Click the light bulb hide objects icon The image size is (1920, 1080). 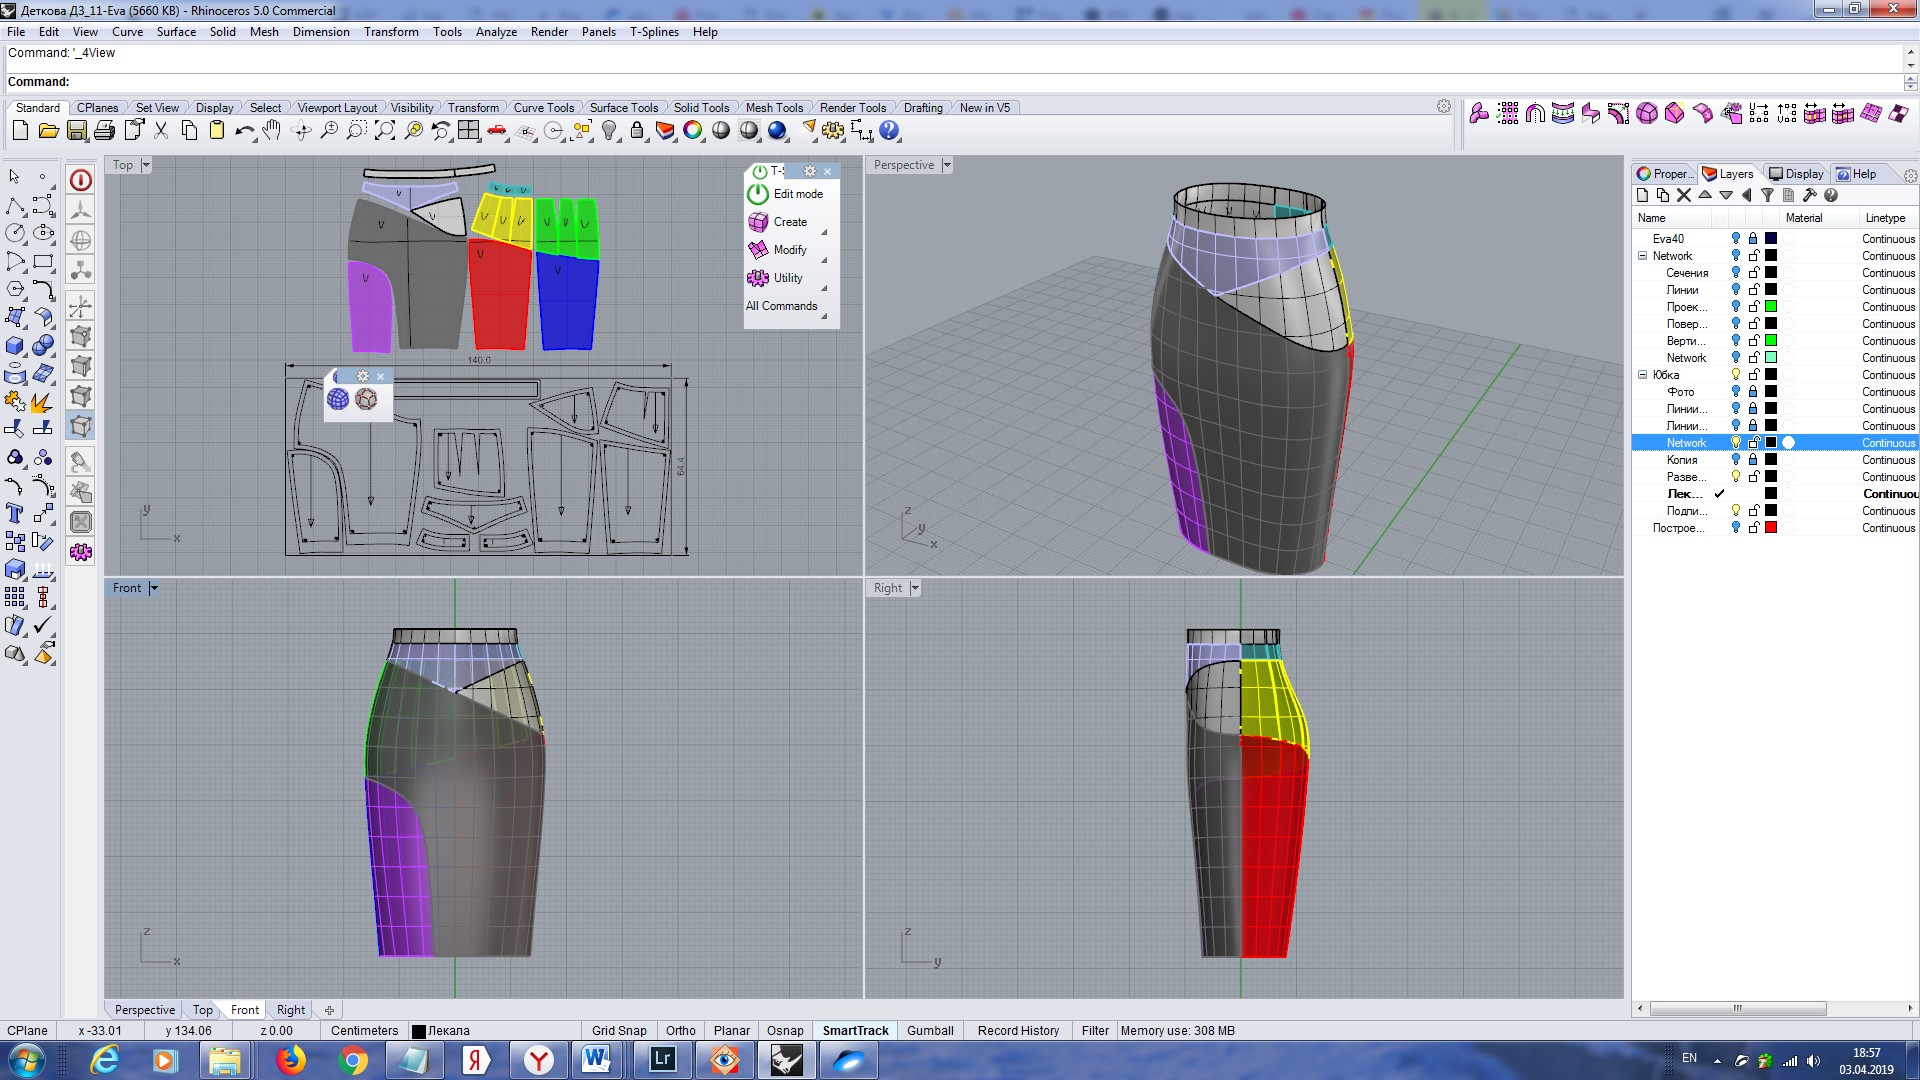pos(609,131)
